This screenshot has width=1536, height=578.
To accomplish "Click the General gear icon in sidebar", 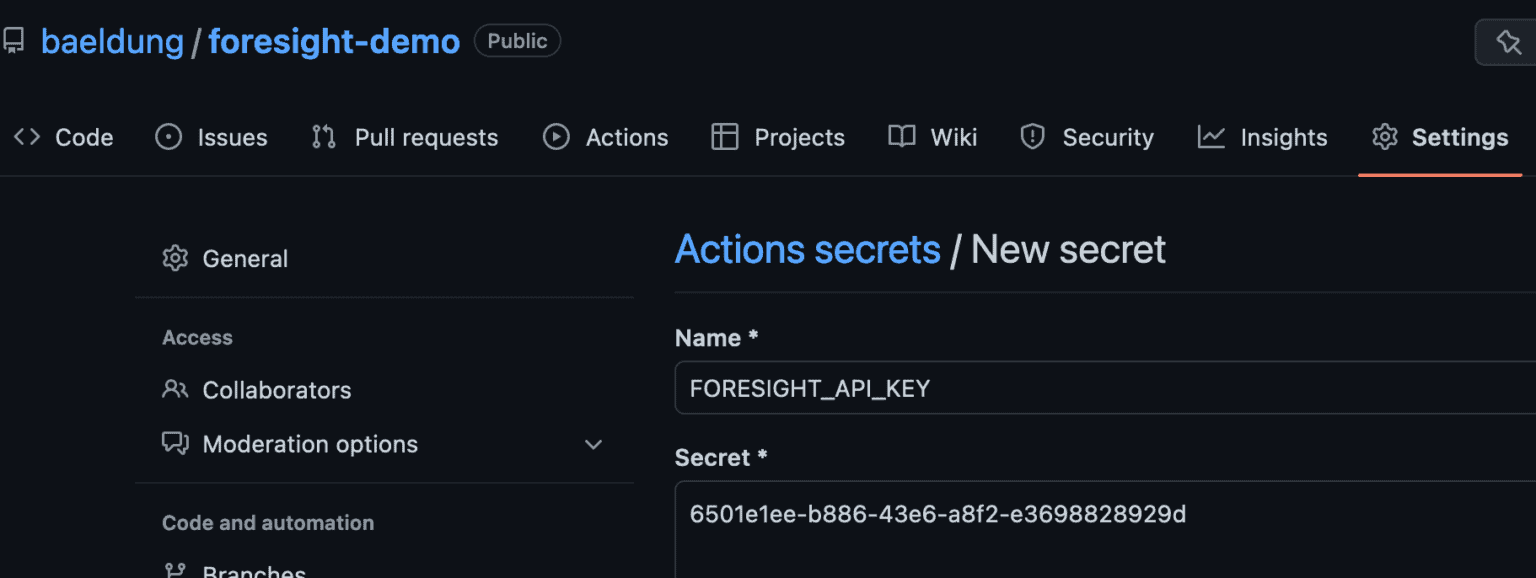I will 175,258.
